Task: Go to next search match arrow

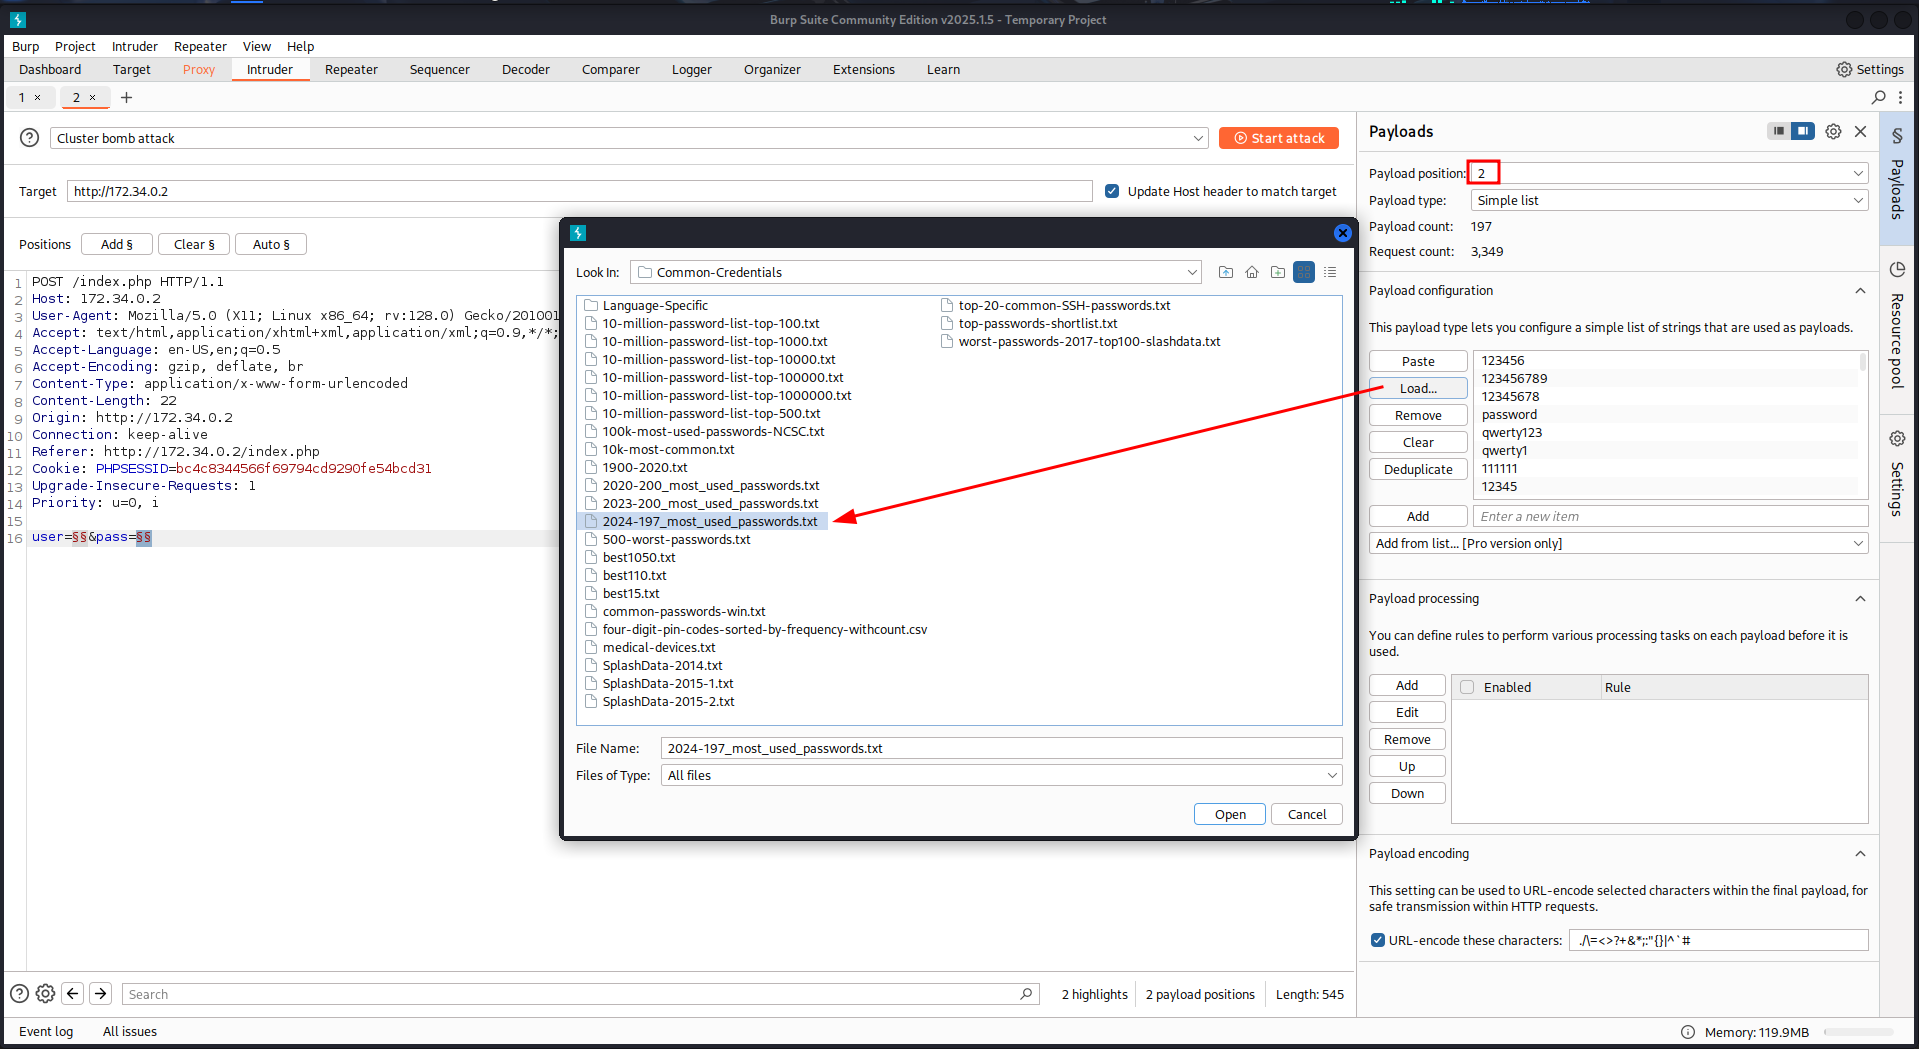Action: tap(100, 993)
